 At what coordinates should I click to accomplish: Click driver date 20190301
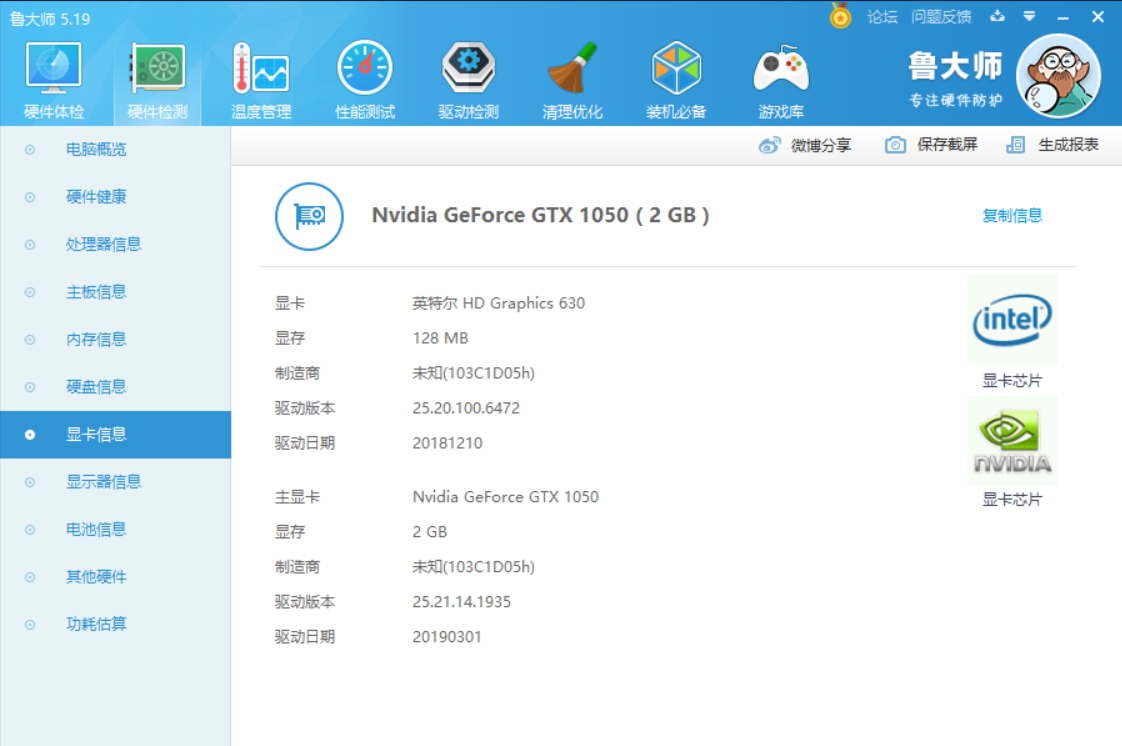coord(447,637)
